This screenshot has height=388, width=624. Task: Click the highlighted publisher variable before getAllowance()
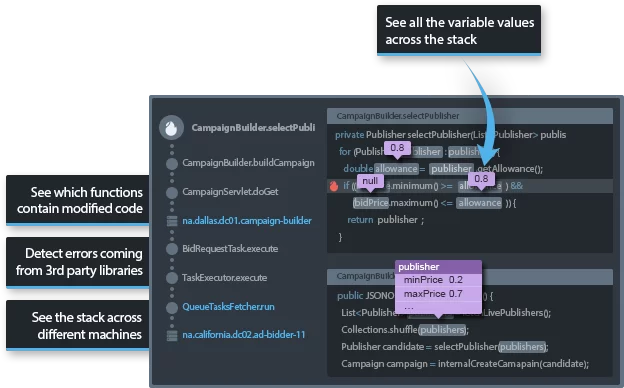(452, 169)
